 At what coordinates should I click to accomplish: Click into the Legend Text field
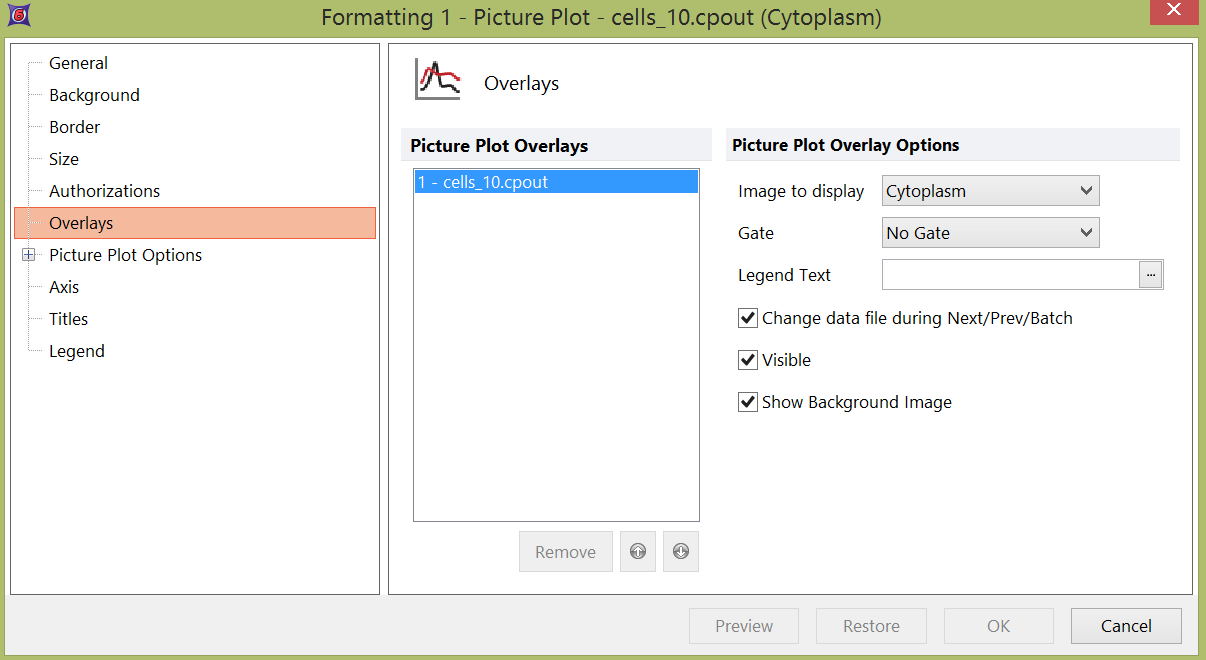tap(1010, 275)
